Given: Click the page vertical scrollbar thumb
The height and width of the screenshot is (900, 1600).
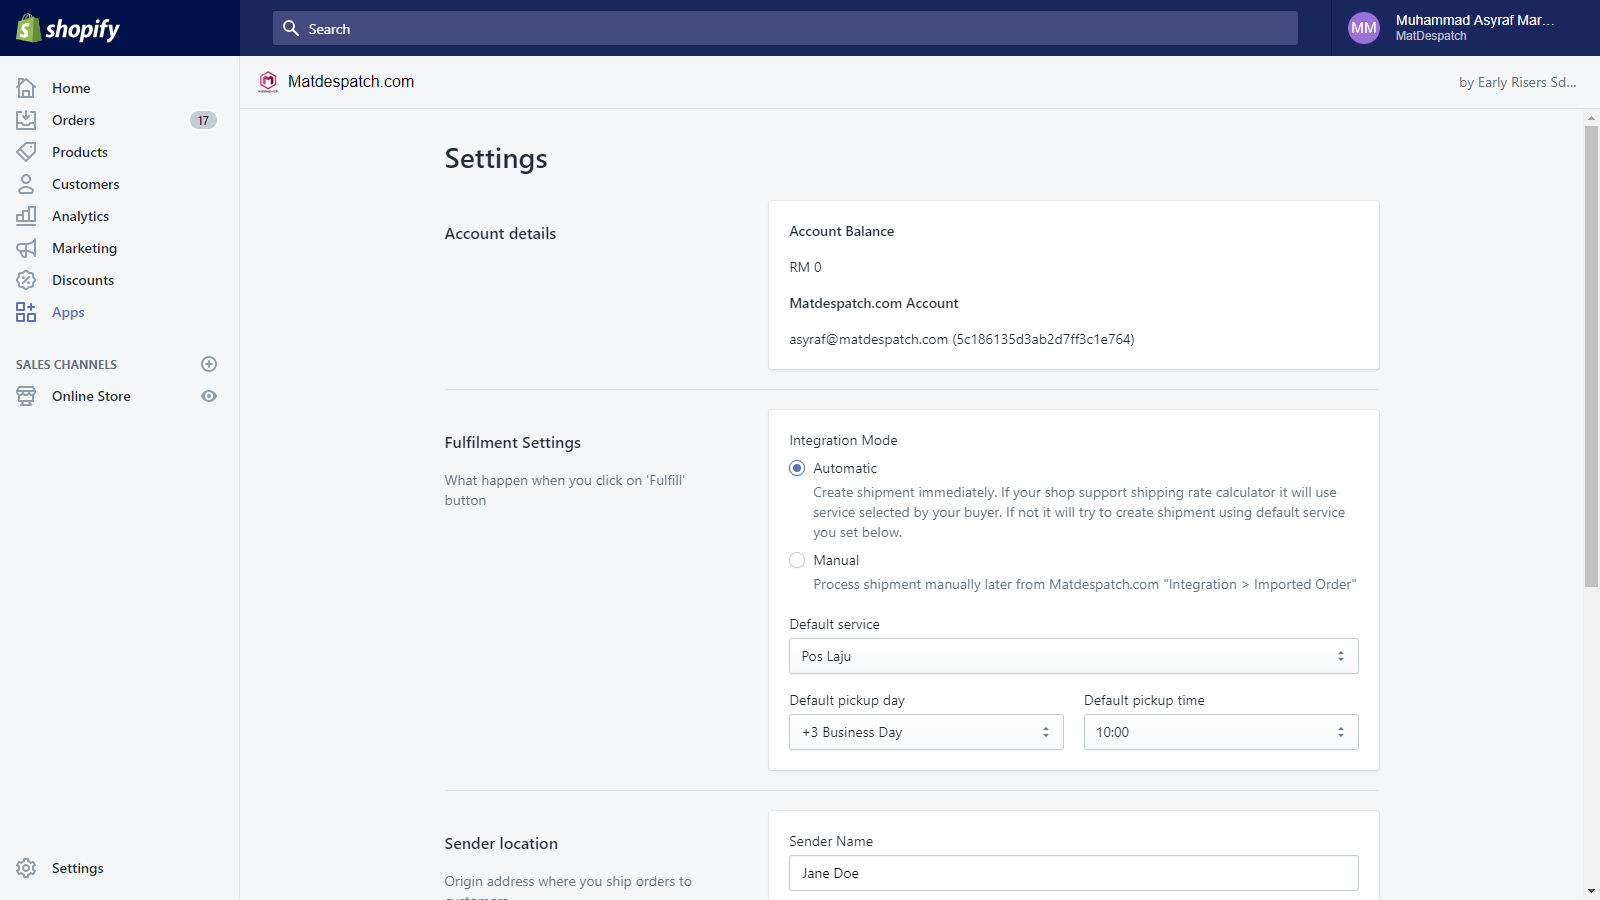Looking at the screenshot, I should [1591, 356].
